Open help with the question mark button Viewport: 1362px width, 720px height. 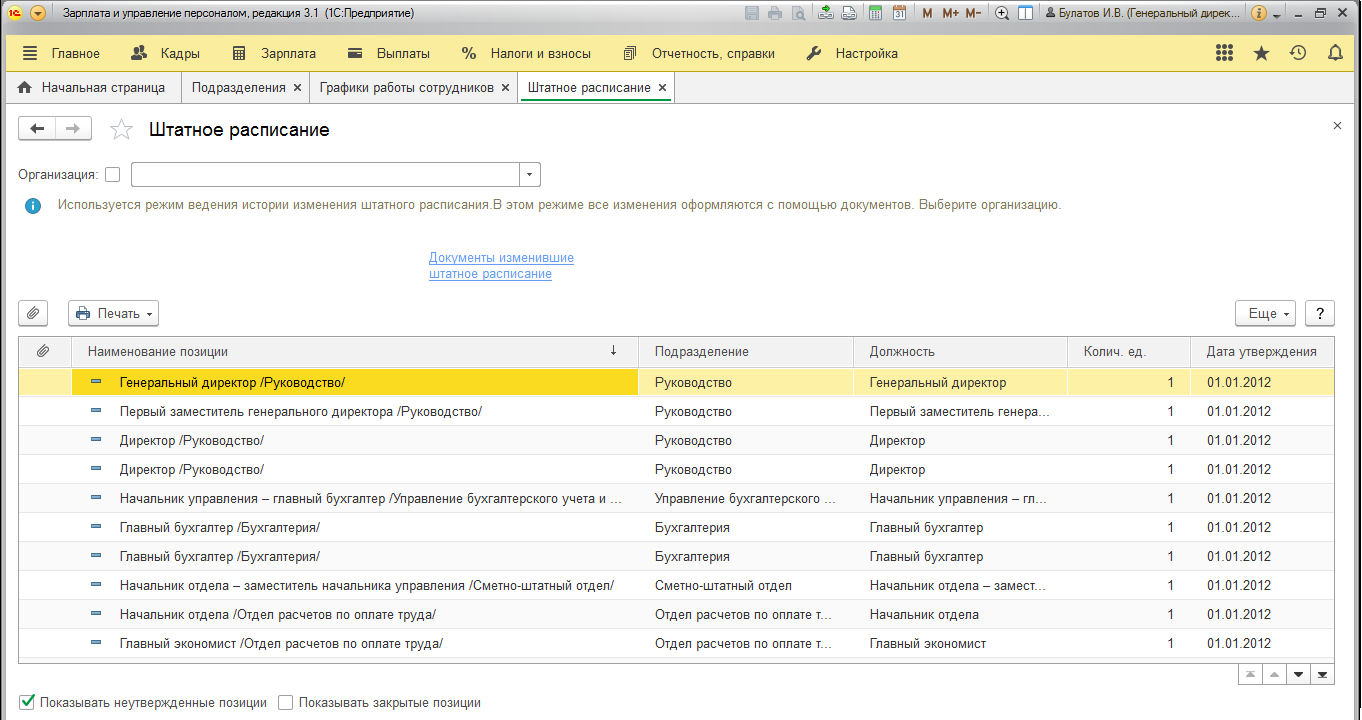click(1320, 313)
